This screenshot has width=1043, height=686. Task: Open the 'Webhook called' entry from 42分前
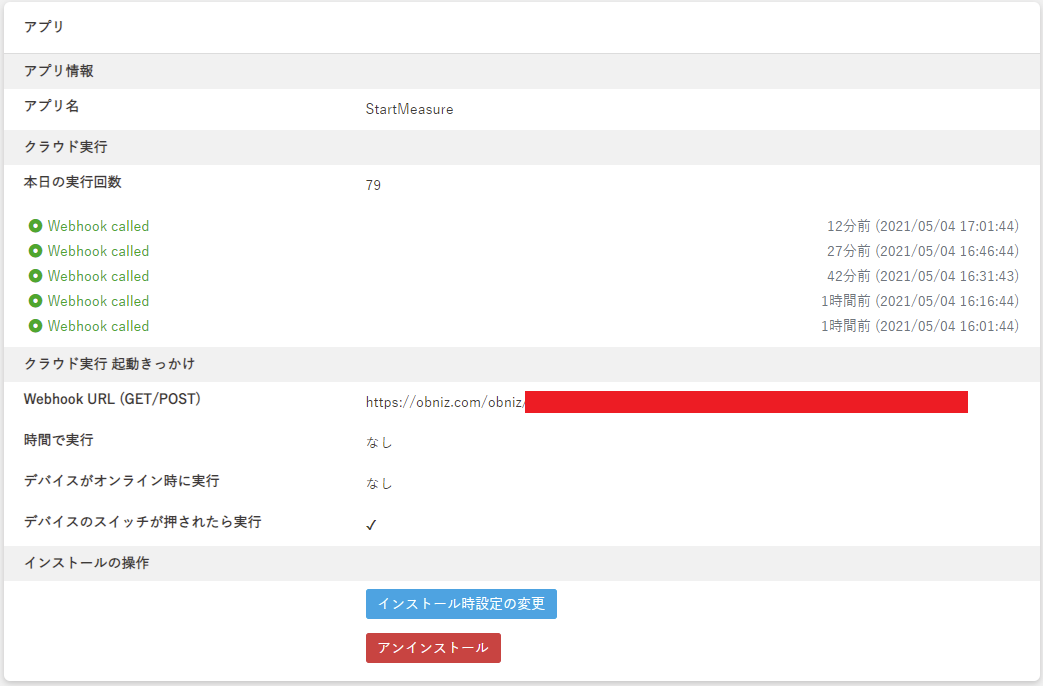(98, 276)
